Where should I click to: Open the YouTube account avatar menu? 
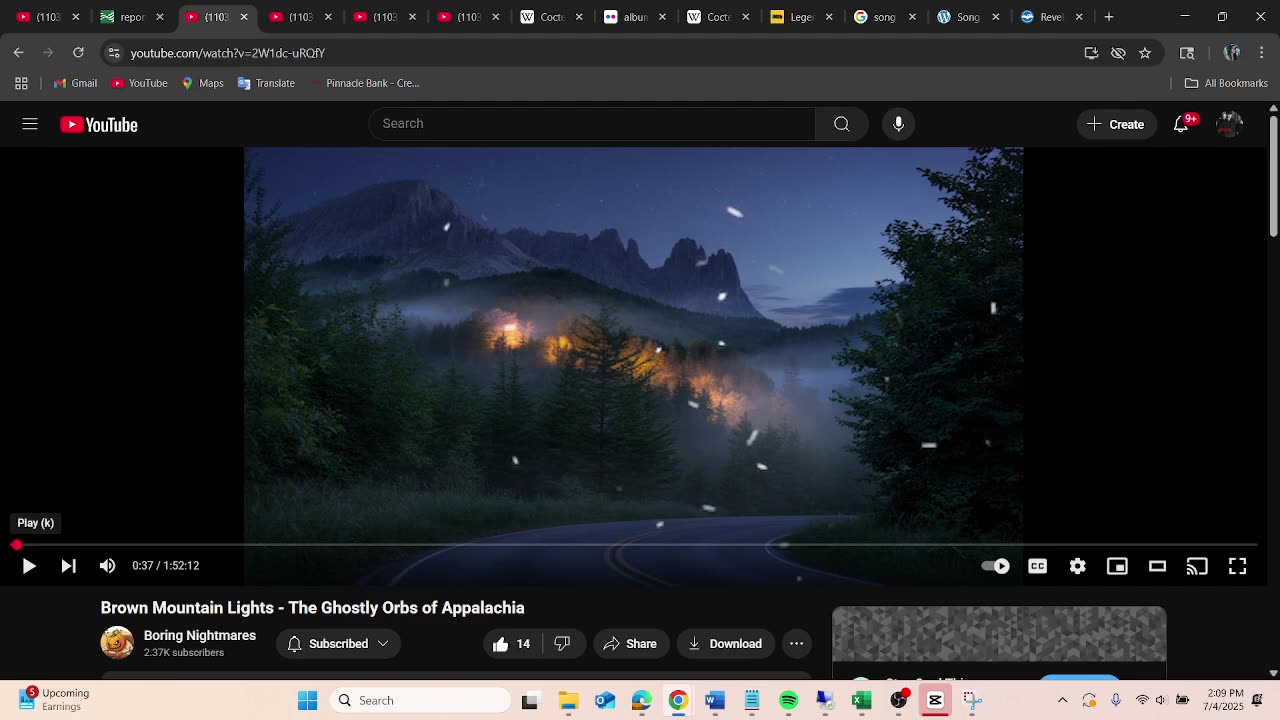coord(1229,124)
